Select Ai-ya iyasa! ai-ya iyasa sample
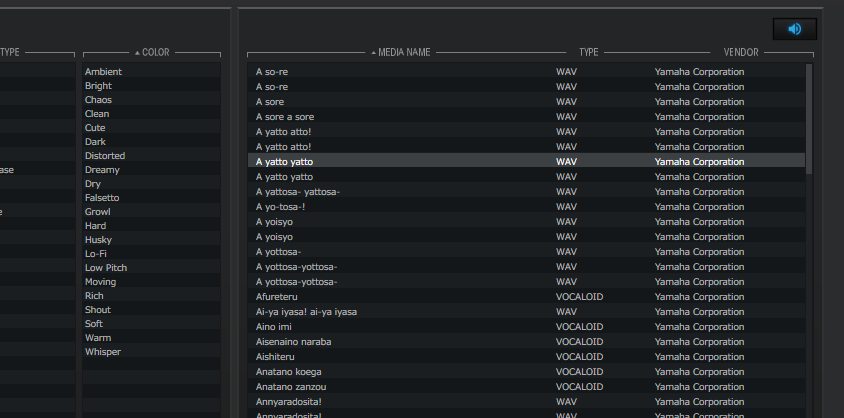 pyautogui.click(x=526, y=311)
